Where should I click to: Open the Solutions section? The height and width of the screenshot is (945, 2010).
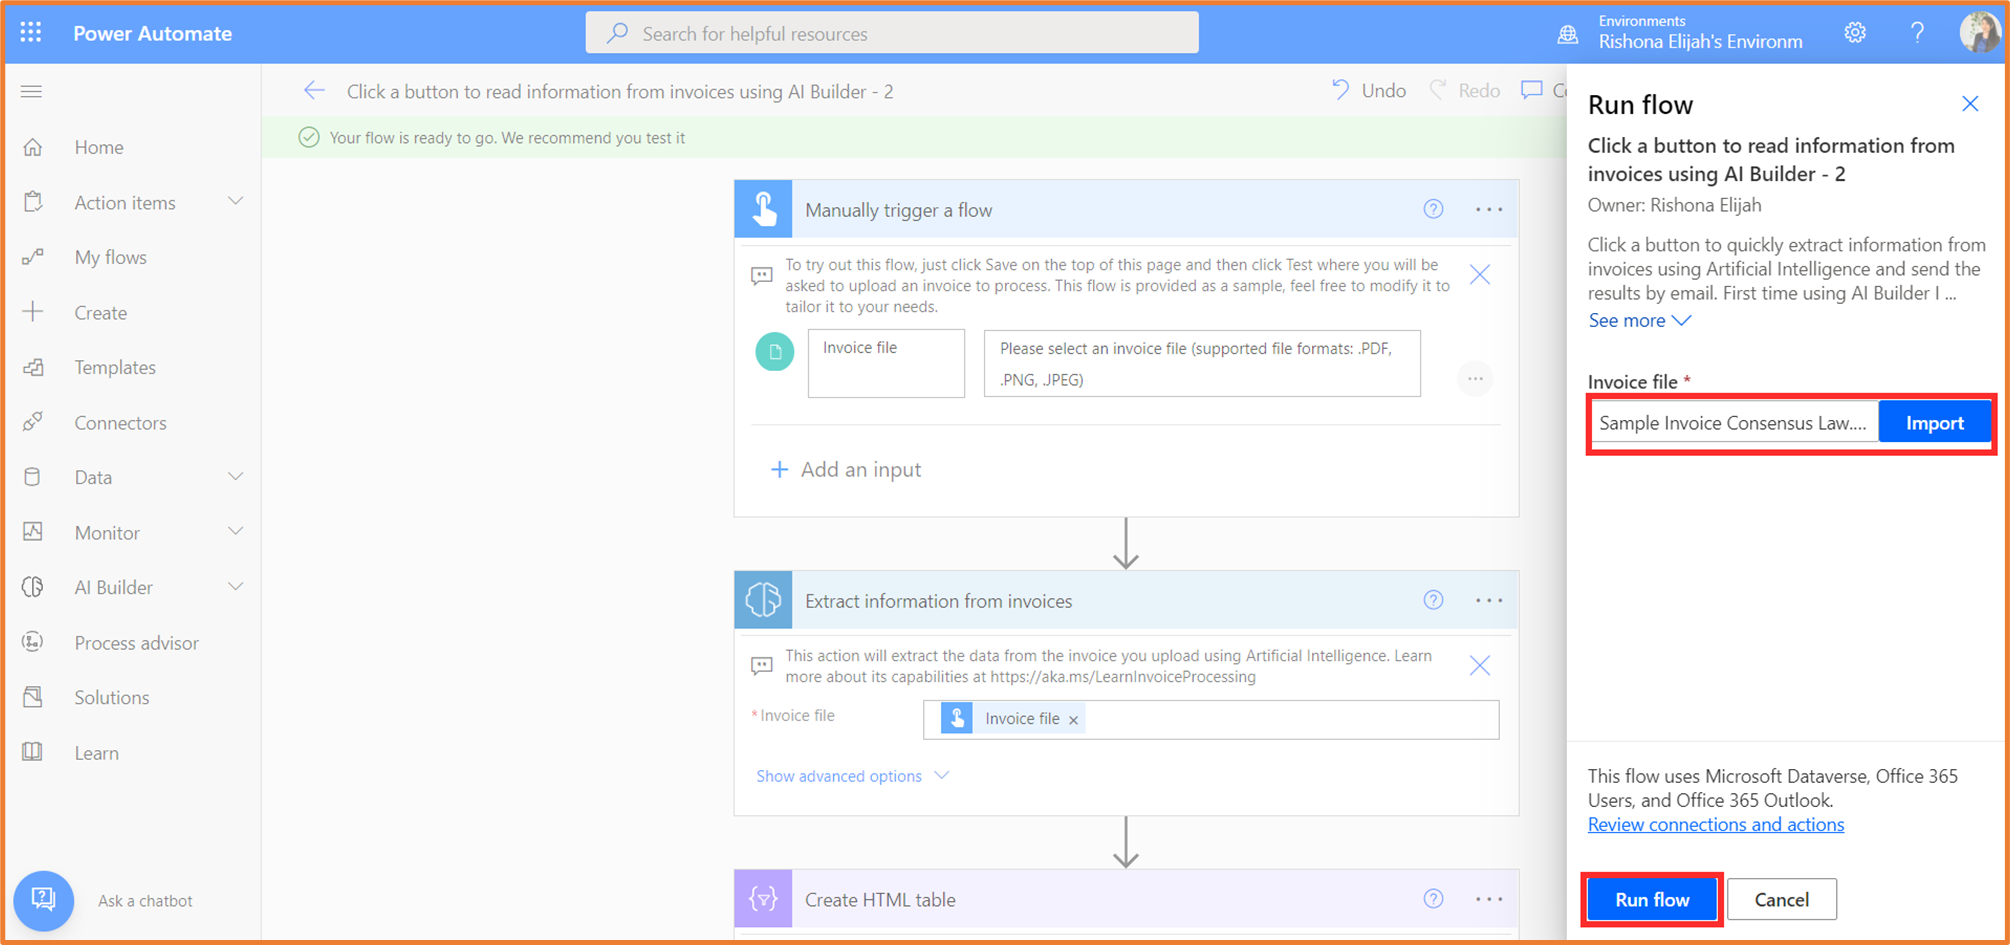(x=111, y=697)
